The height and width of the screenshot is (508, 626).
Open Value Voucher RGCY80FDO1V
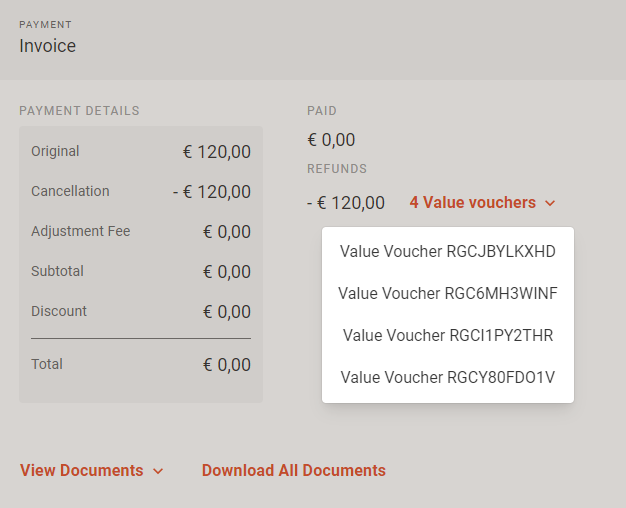[x=448, y=377]
